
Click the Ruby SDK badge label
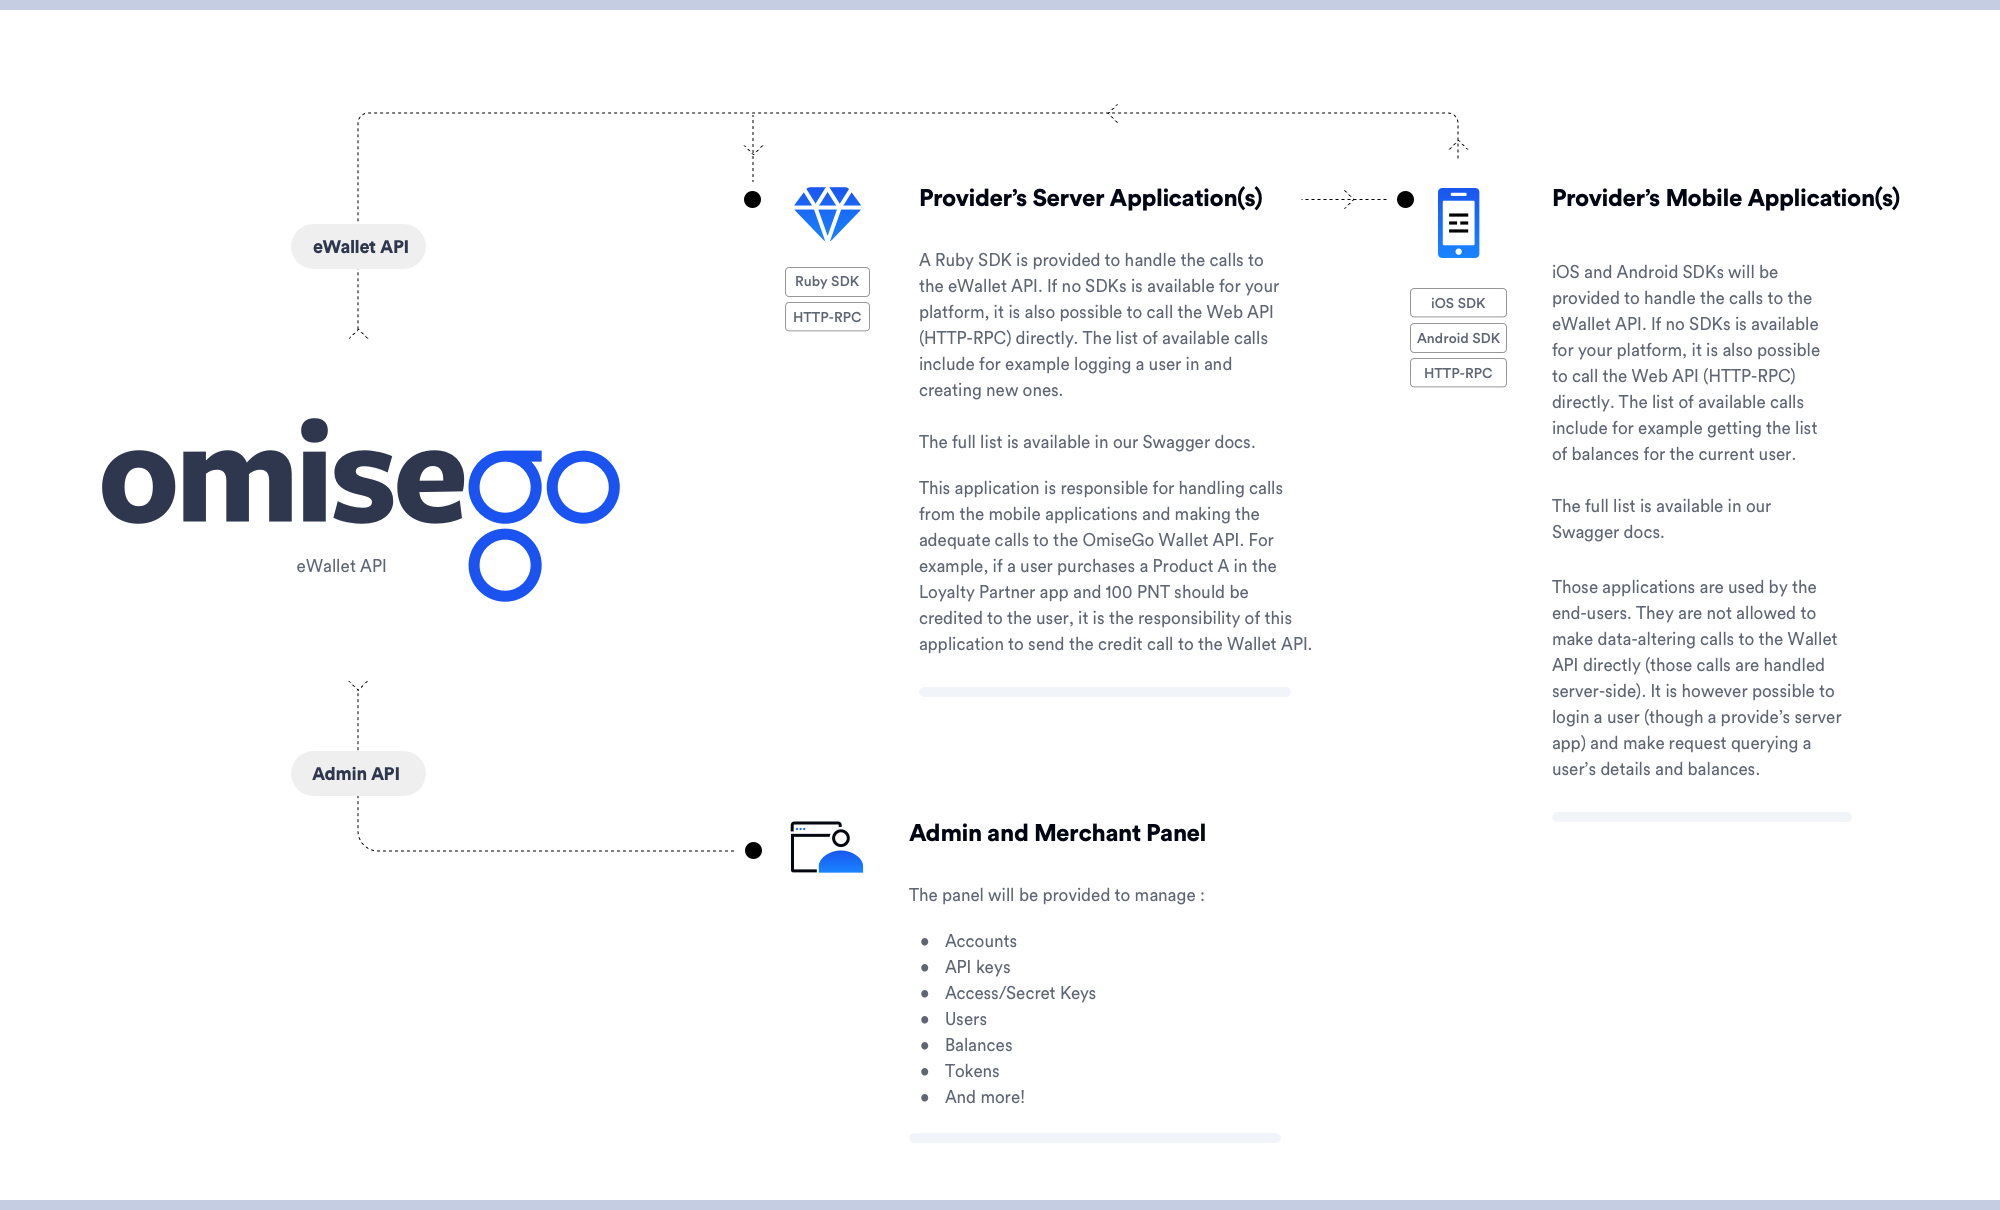tap(826, 281)
